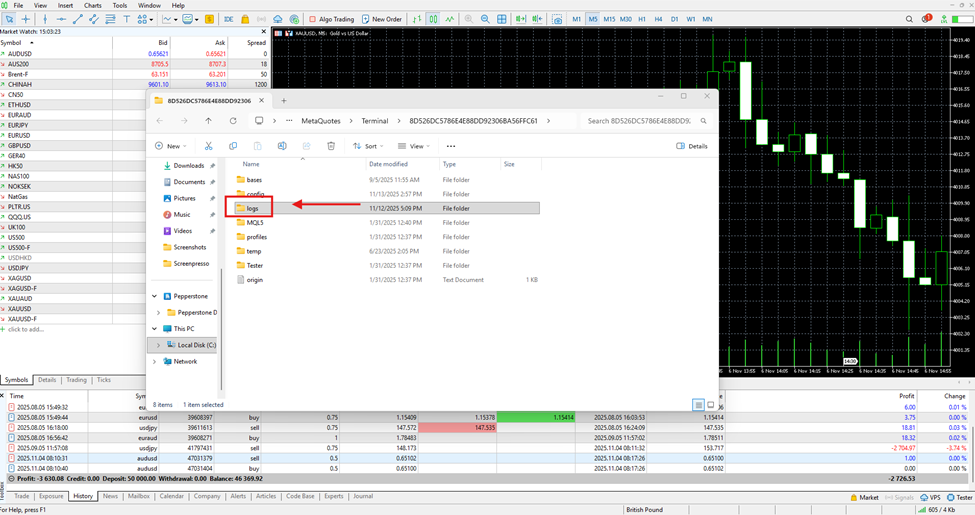The width and height of the screenshot is (975, 515).
Task: Select the logs folder
Action: tap(253, 208)
